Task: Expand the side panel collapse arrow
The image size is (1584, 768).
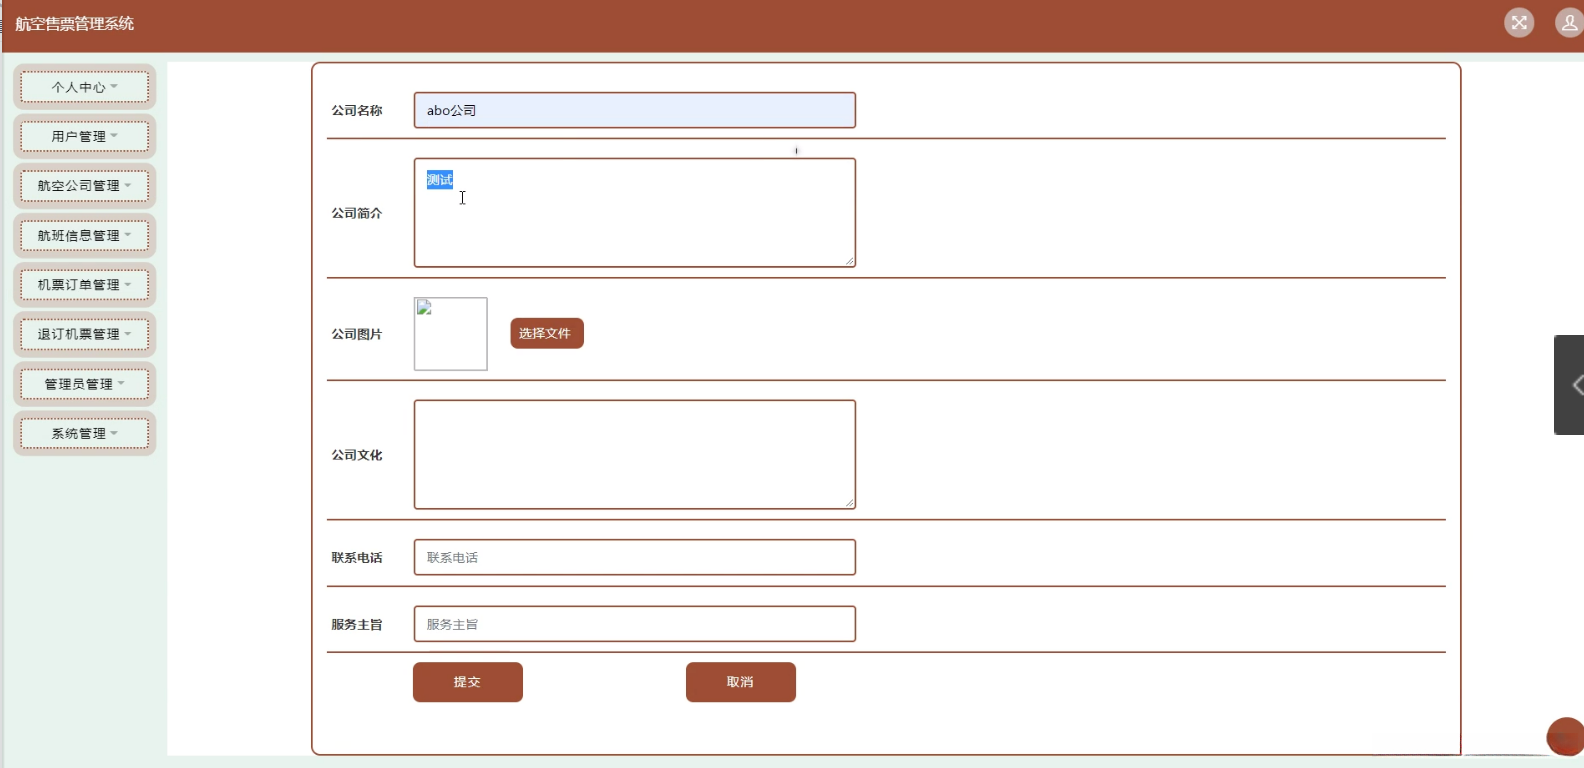Action: (x=1570, y=385)
